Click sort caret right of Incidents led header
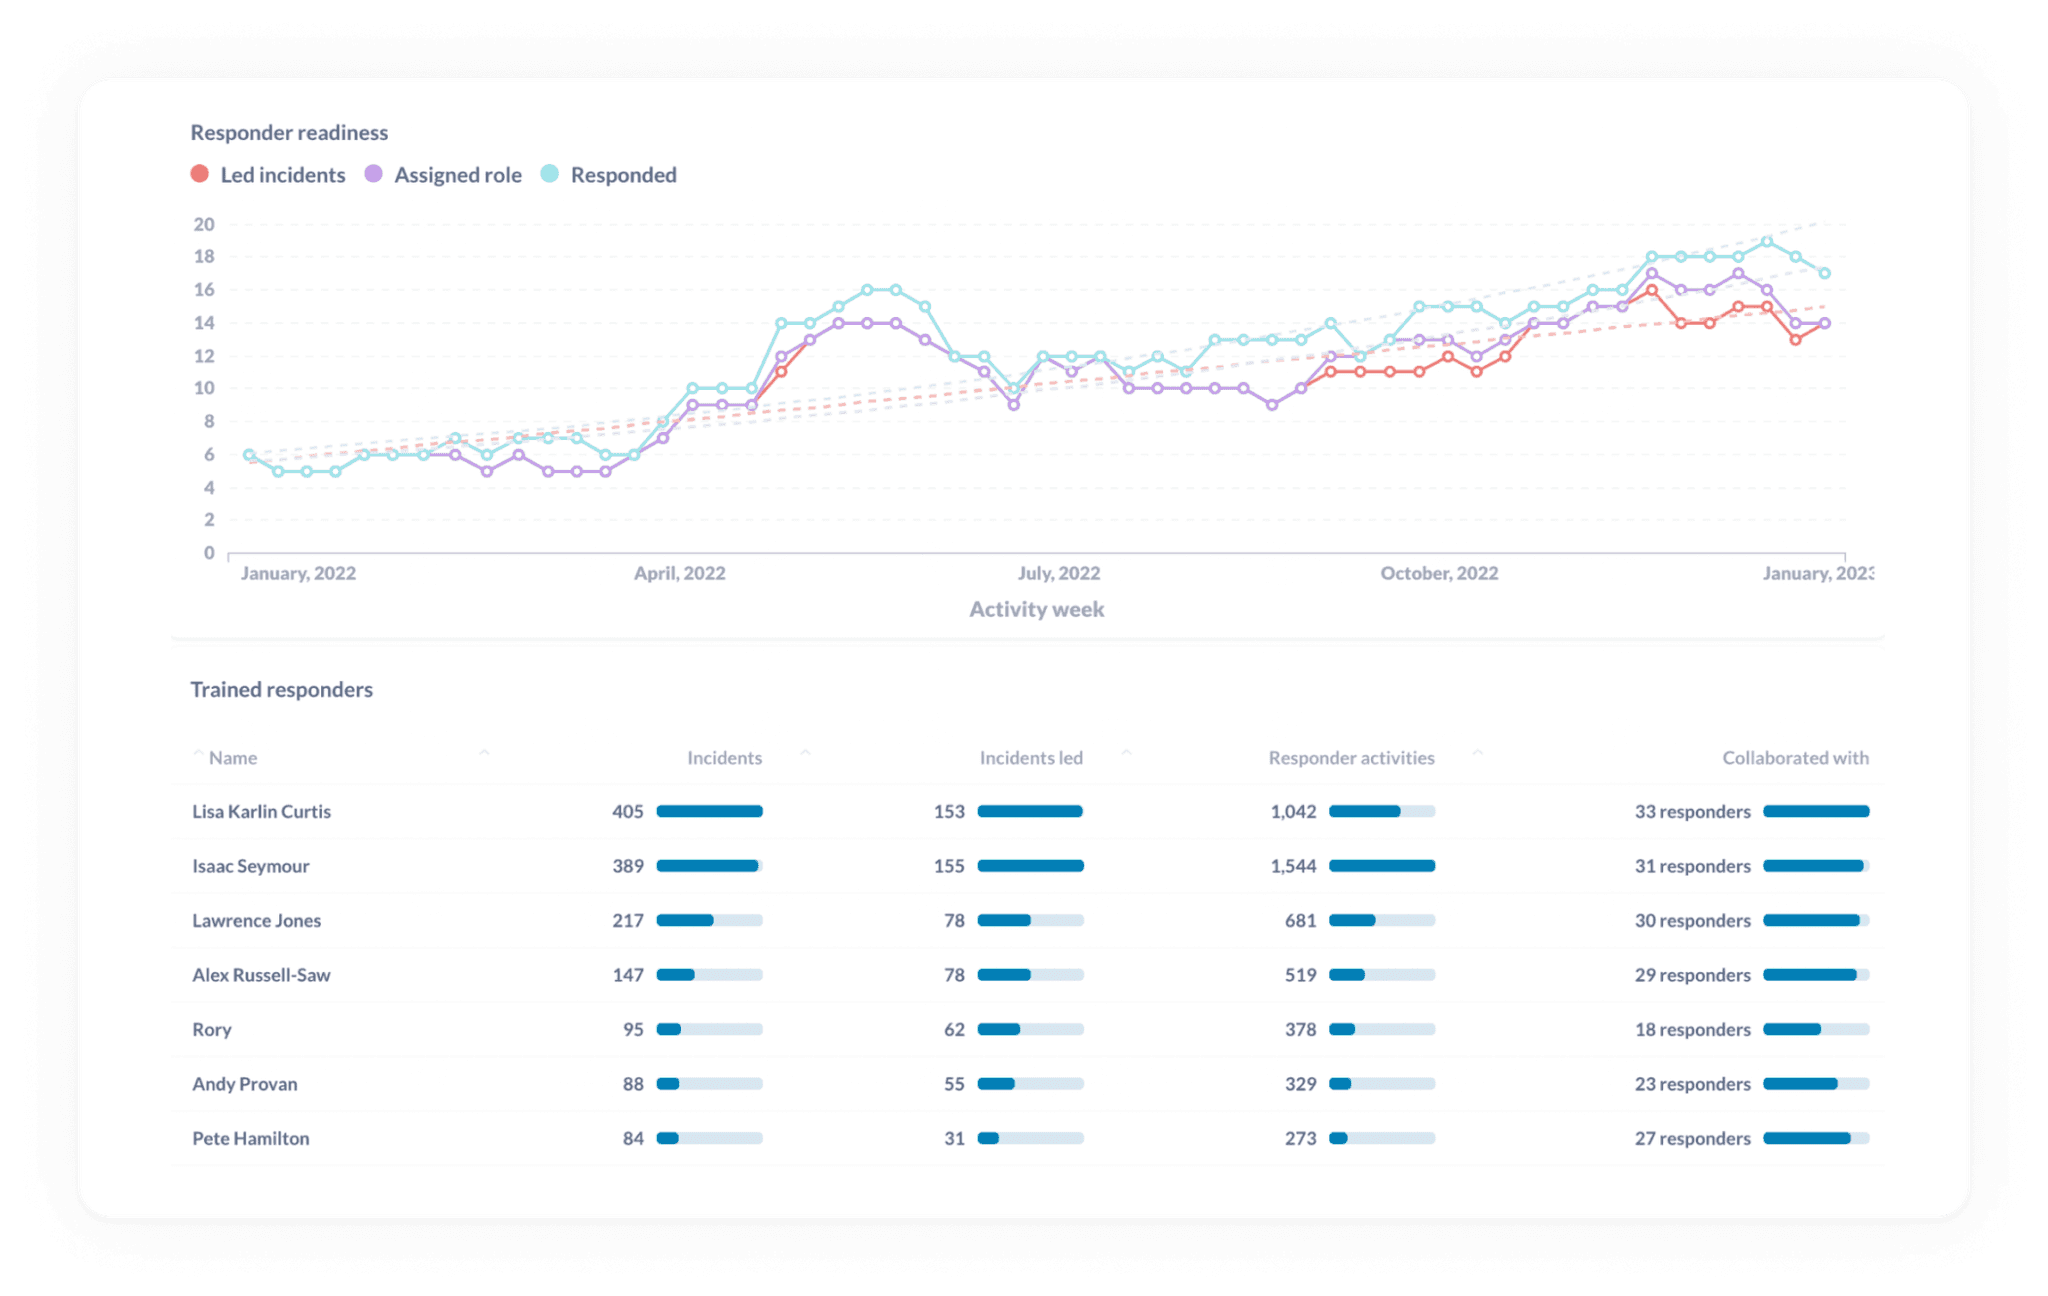Viewport: 2048px width, 1296px height. pos(1126,753)
